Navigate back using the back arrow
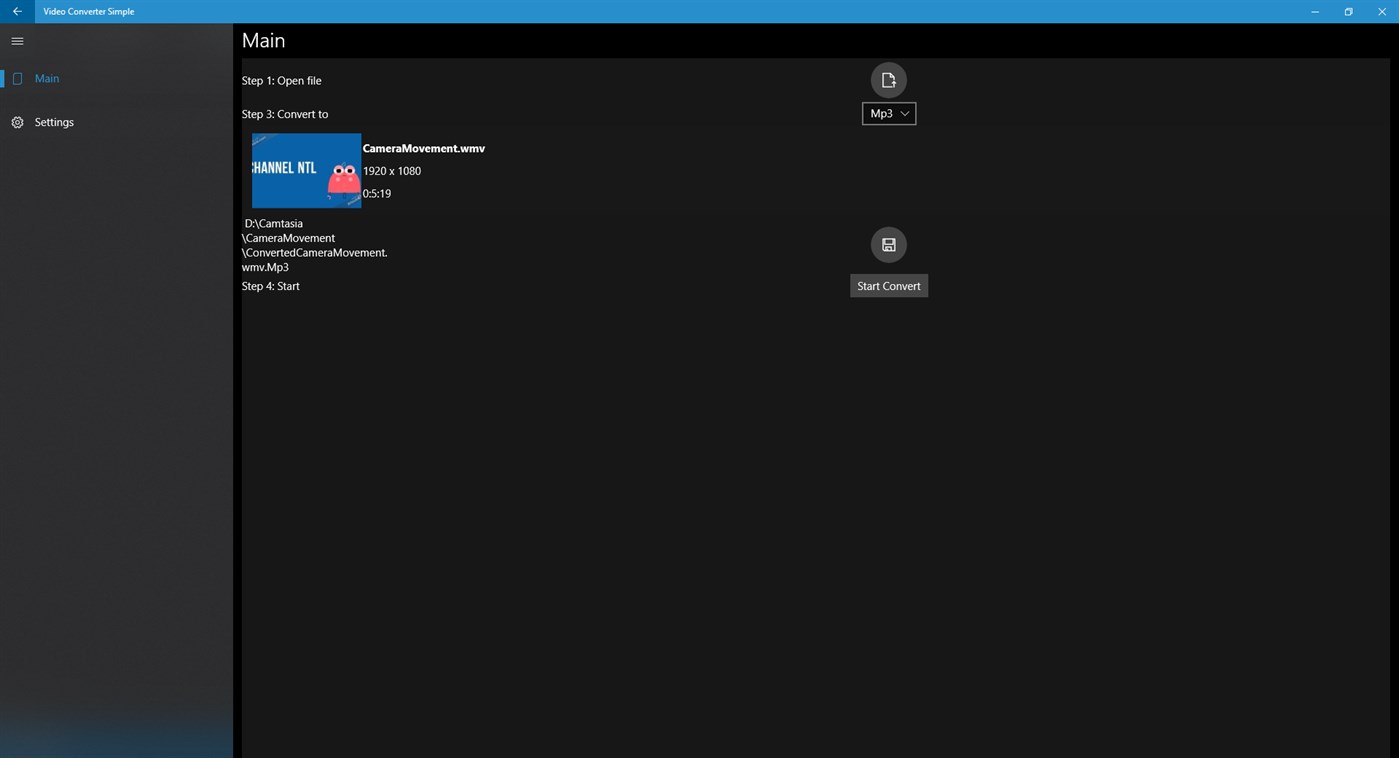The width and height of the screenshot is (1399, 758). 16,11
